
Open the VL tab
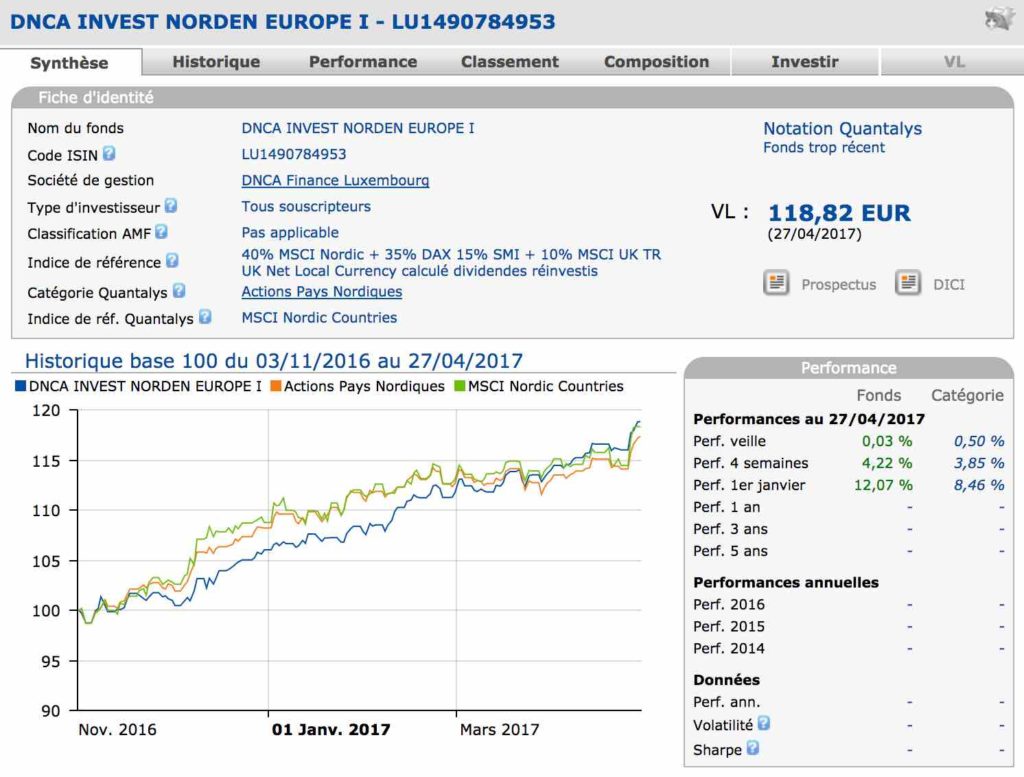(x=953, y=62)
